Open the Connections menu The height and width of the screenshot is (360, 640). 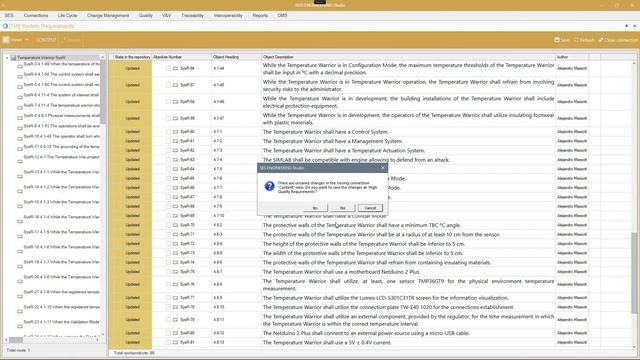[36, 16]
